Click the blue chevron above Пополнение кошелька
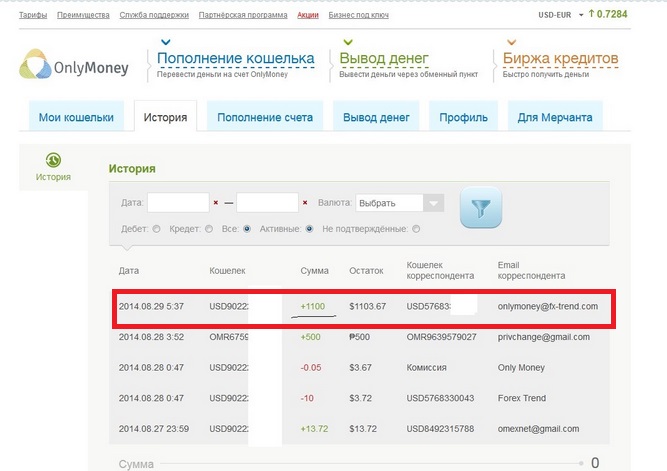The height and width of the screenshot is (471, 667). coord(165,42)
